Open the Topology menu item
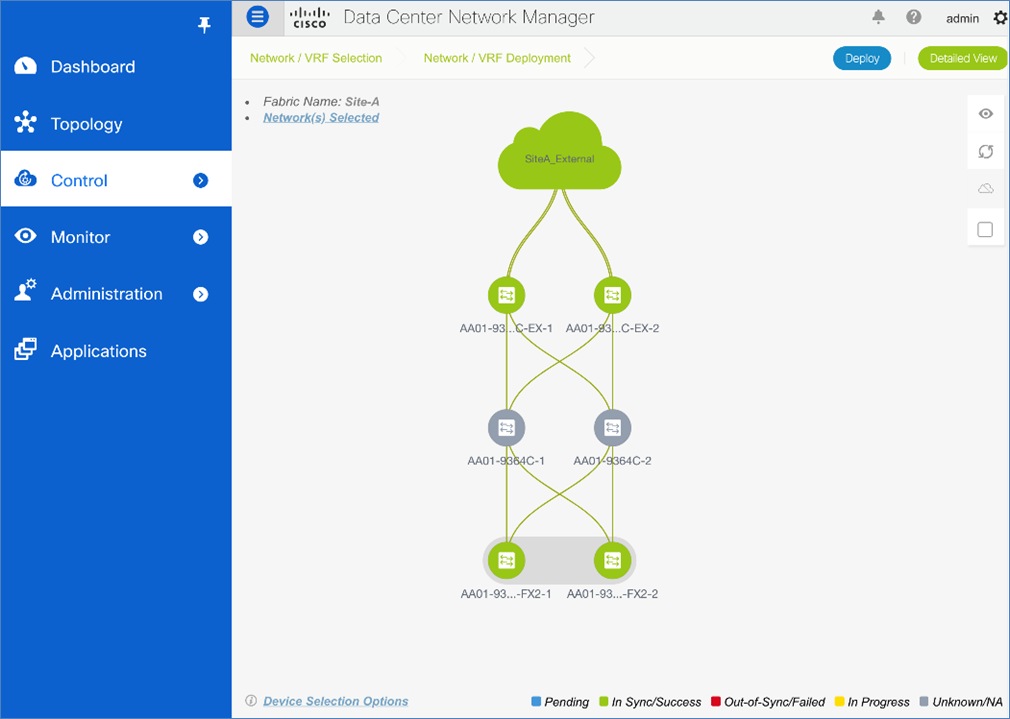Viewport: 1010px width, 719px height. coord(116,123)
